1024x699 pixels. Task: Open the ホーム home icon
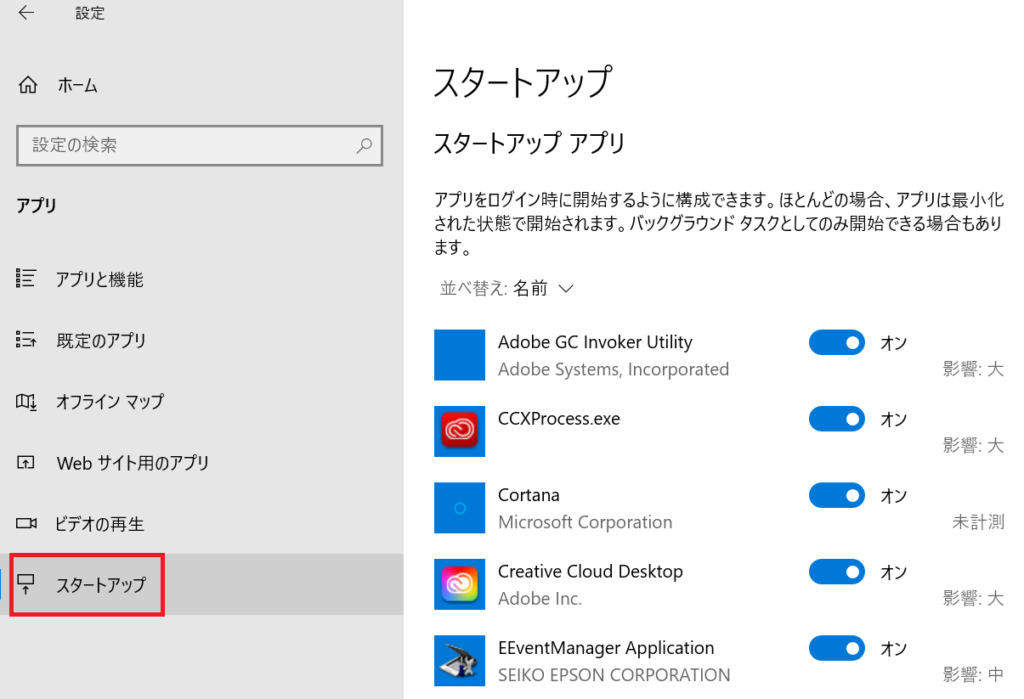coord(27,85)
